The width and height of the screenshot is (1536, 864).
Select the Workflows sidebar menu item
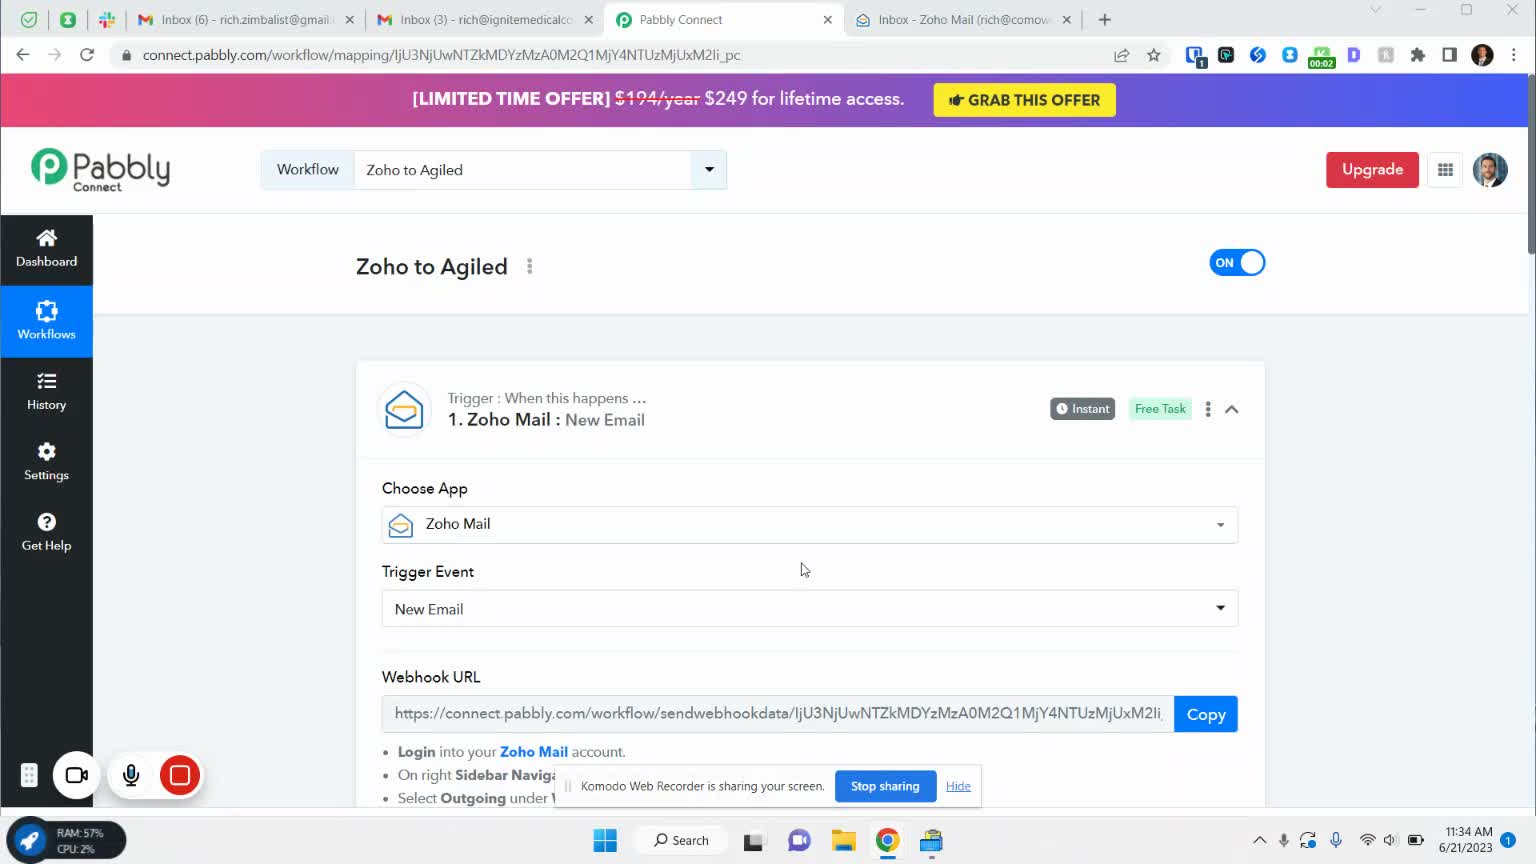[46, 320]
